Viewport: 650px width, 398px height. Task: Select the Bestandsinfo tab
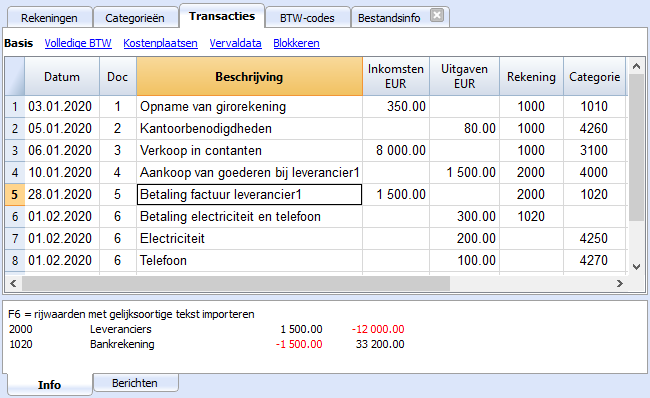pyautogui.click(x=389, y=18)
